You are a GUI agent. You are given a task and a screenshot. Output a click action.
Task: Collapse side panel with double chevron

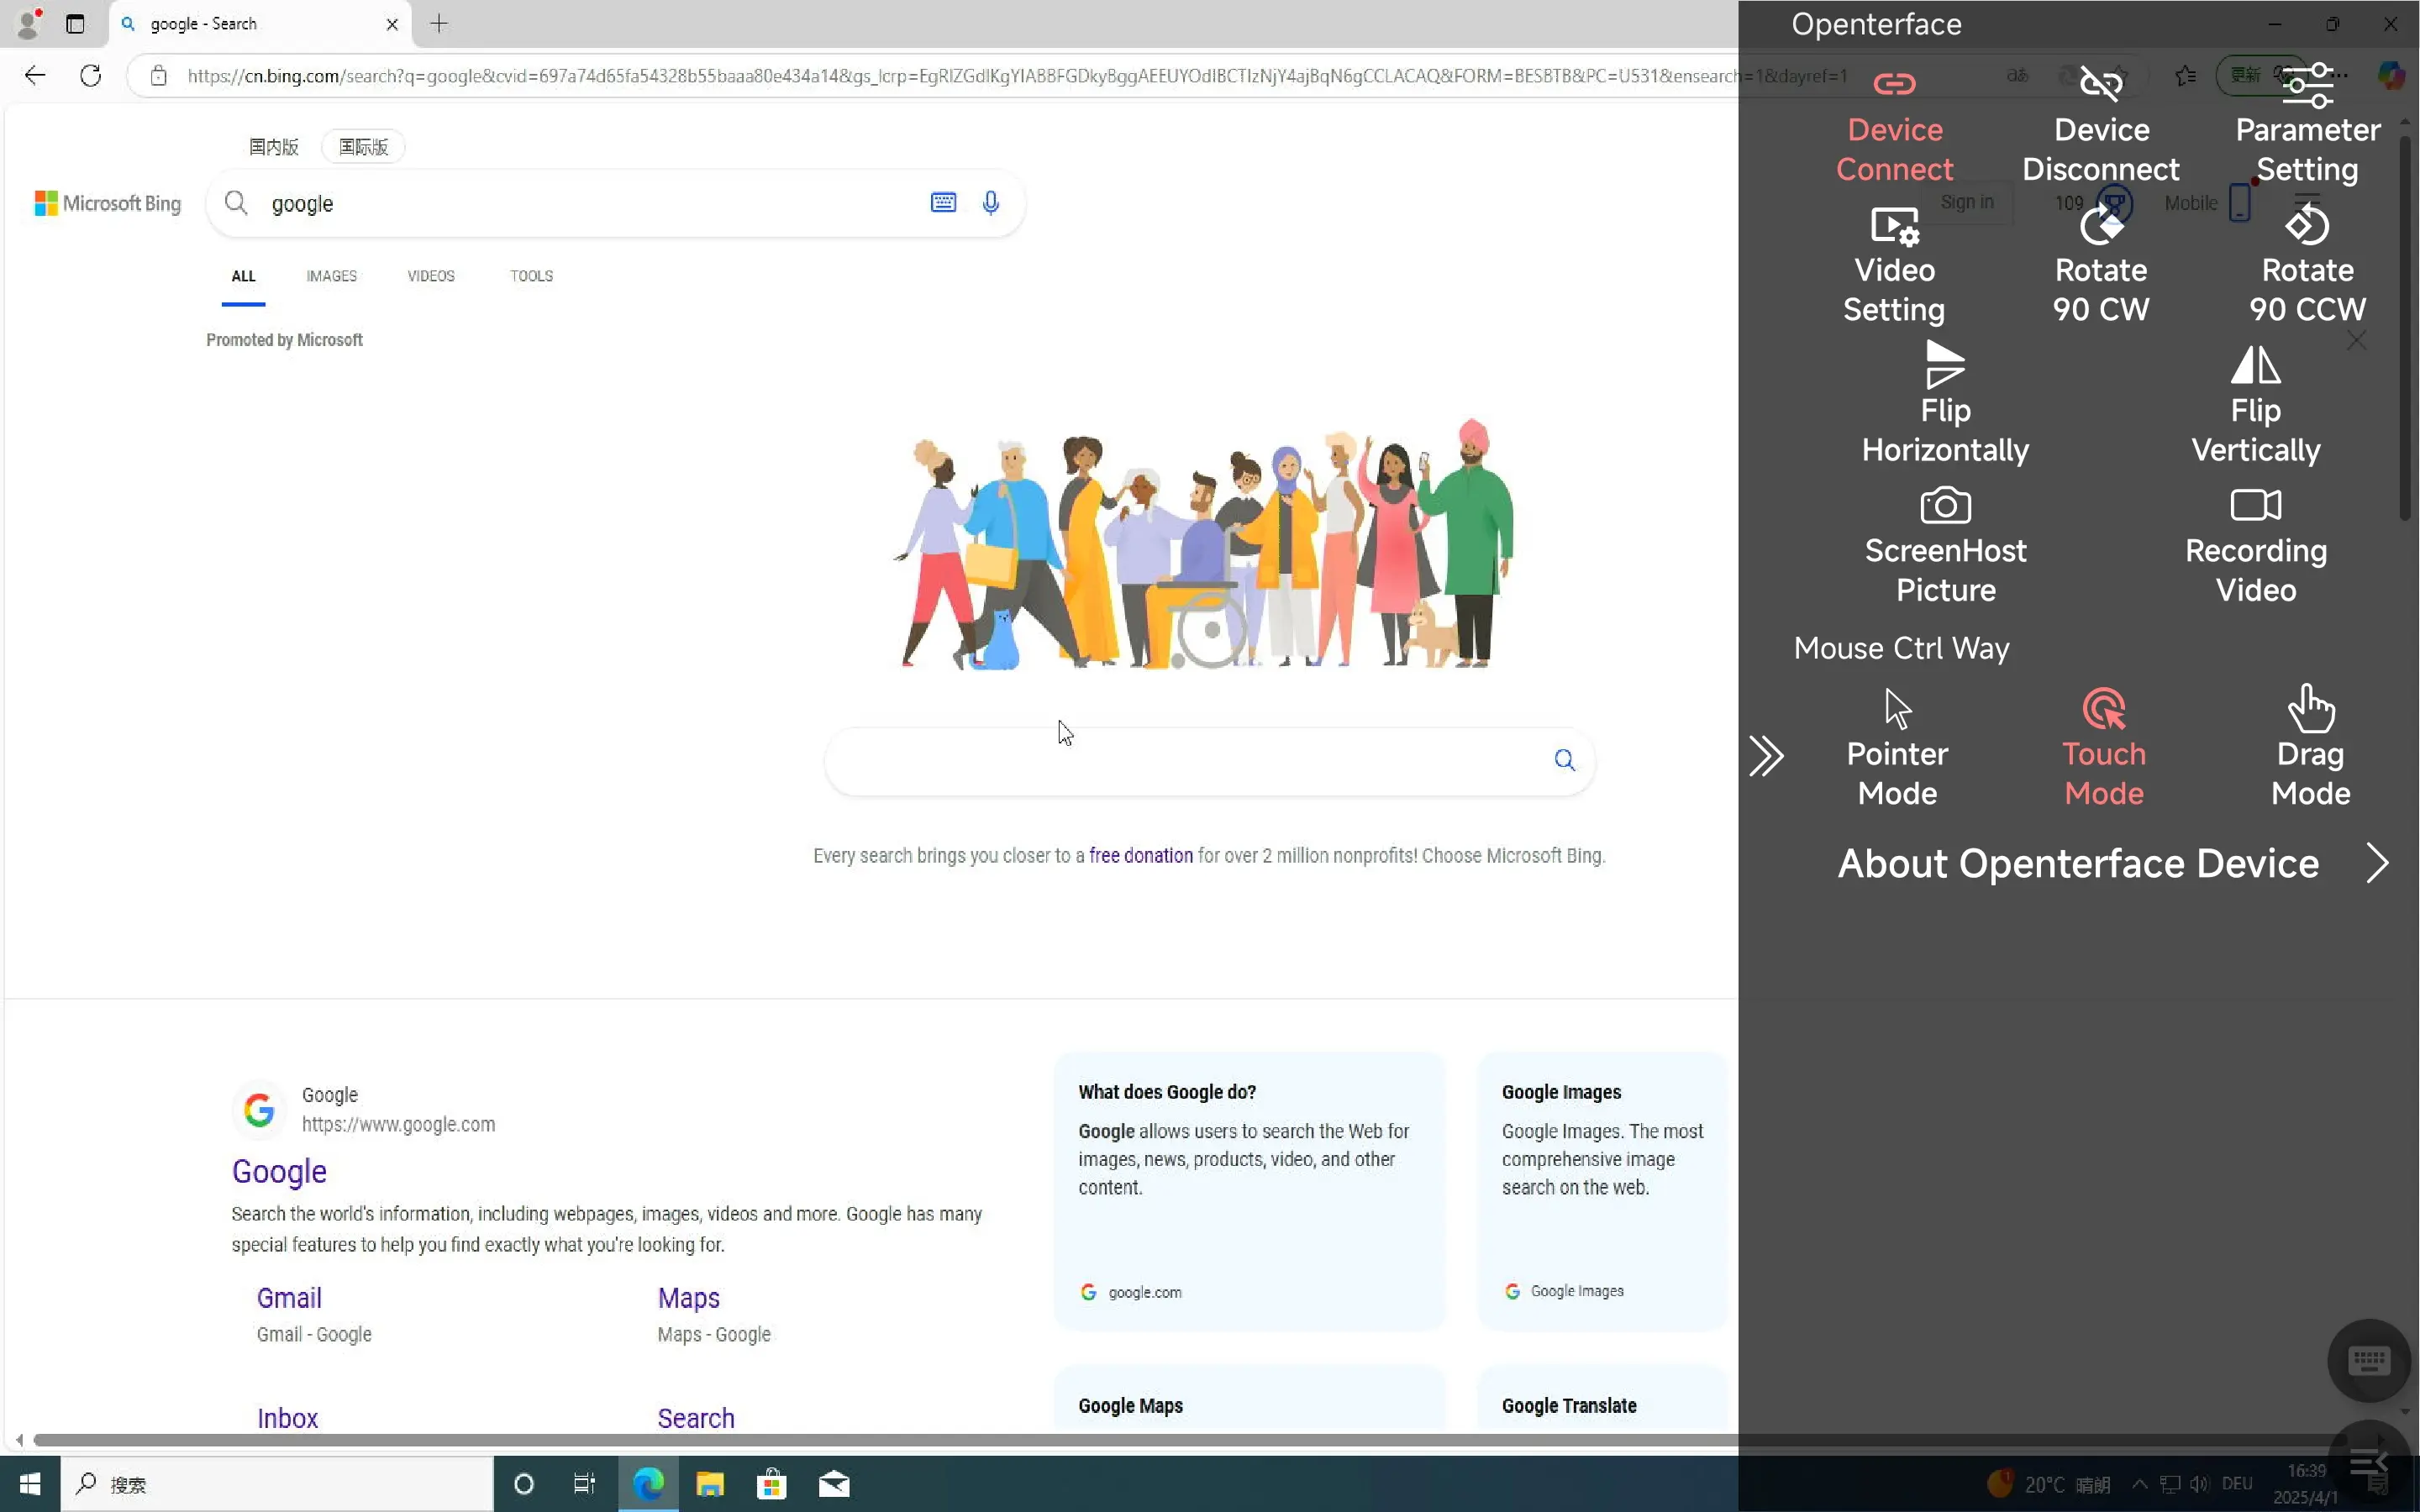(x=1765, y=756)
